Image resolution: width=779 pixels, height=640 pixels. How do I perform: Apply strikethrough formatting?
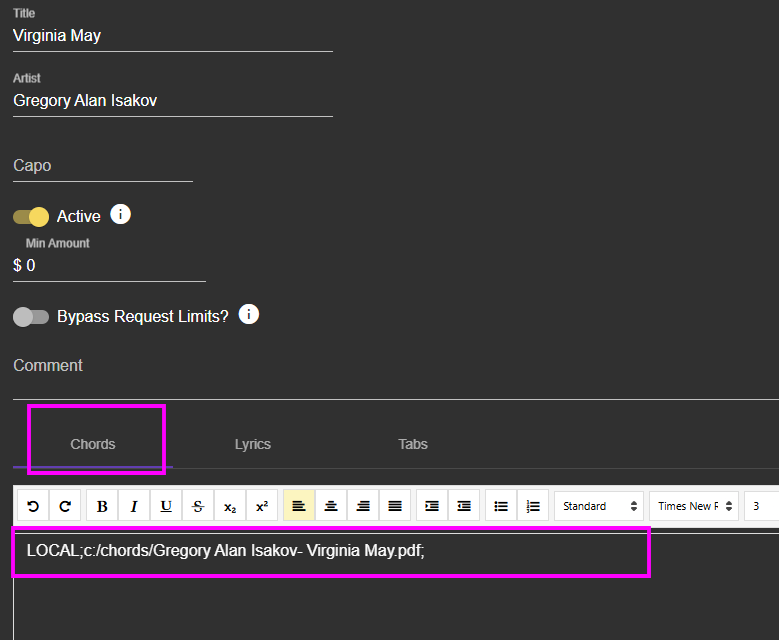point(198,506)
